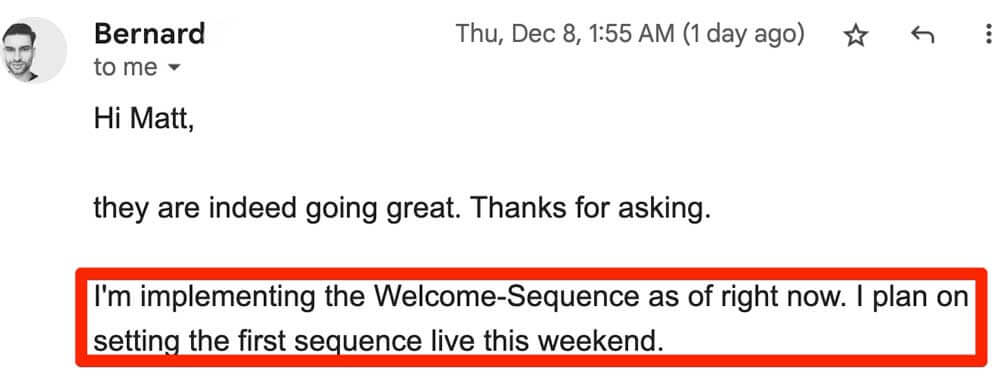Image resolution: width=1000 pixels, height=386 pixels.
Task: Click the red highlight box border
Action: 531,272
